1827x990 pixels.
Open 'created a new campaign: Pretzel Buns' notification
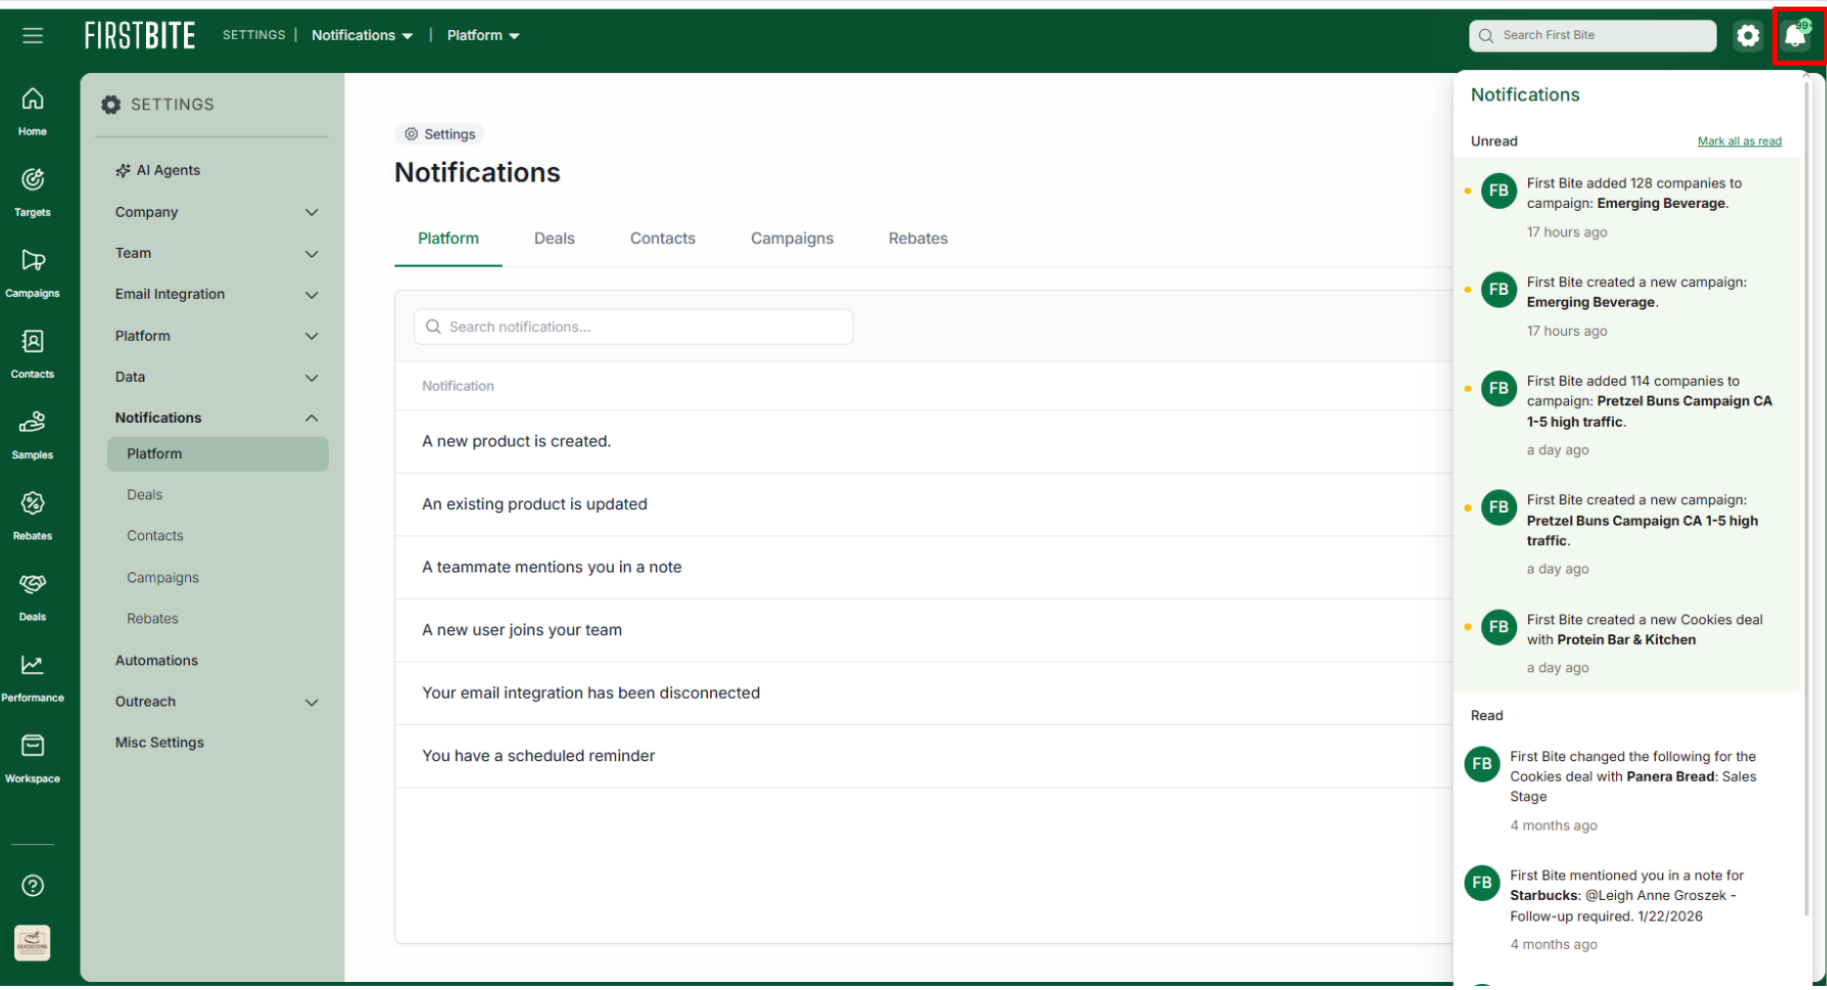click(1628, 535)
